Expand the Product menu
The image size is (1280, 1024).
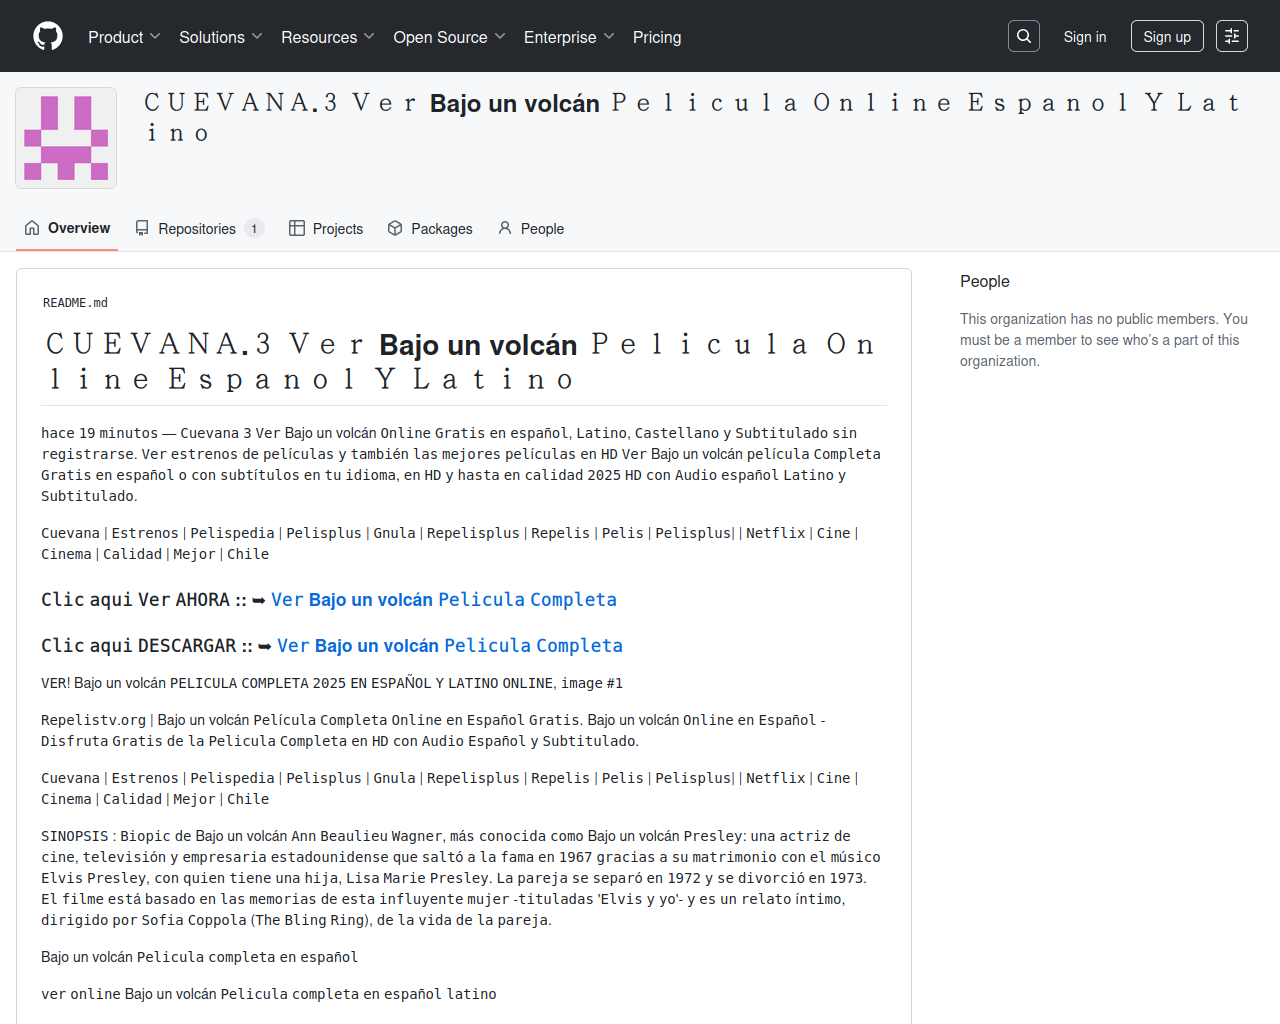[x=124, y=37]
